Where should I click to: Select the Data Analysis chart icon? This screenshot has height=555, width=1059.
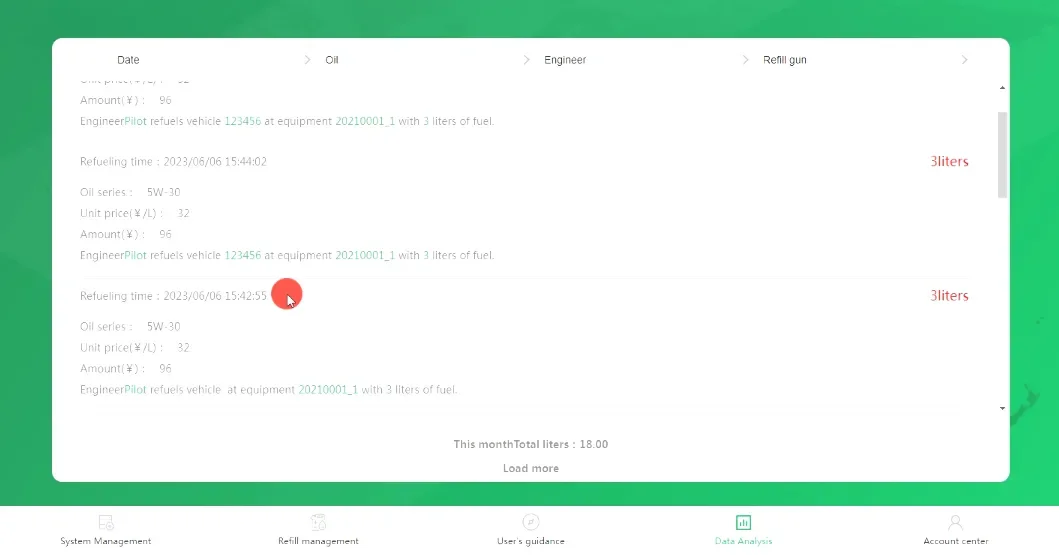point(743,523)
